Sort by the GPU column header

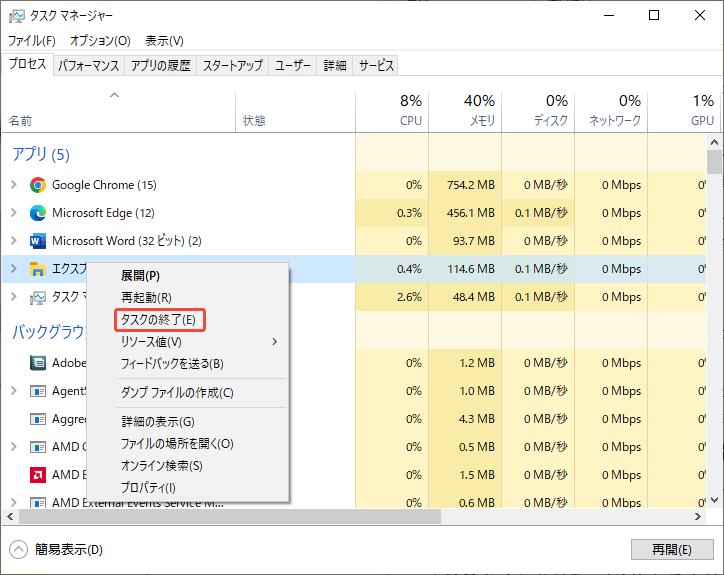tap(683, 111)
